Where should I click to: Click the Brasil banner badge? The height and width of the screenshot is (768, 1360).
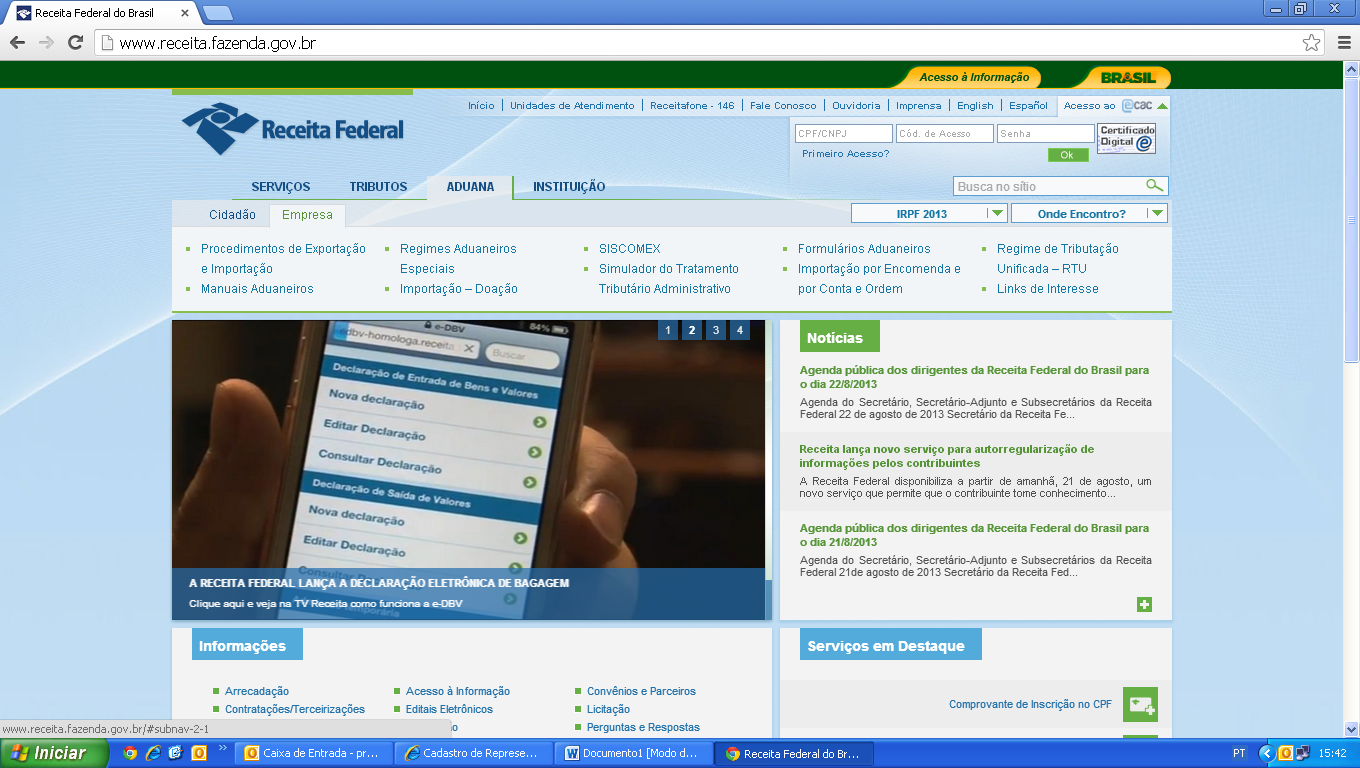pos(1128,77)
